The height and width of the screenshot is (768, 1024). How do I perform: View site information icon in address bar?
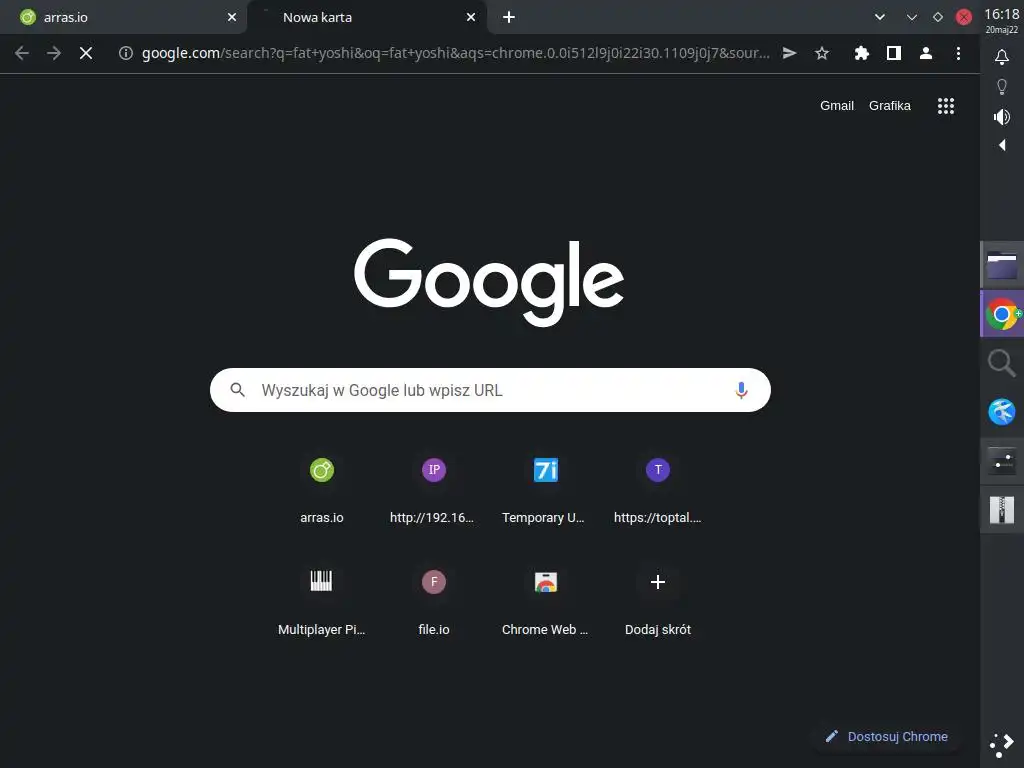125,53
